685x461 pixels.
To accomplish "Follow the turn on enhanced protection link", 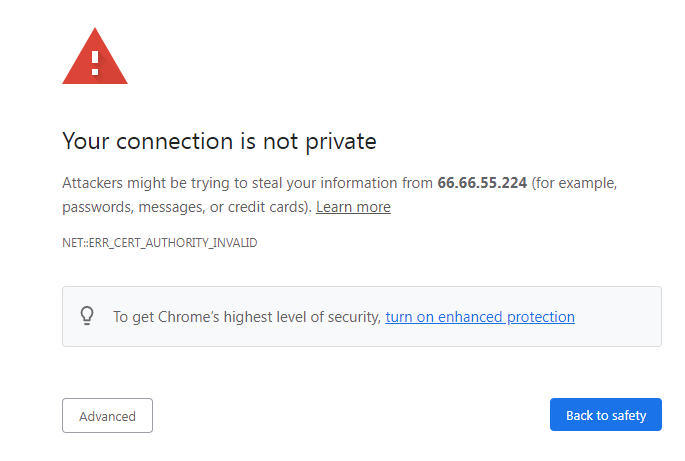I will (x=480, y=317).
